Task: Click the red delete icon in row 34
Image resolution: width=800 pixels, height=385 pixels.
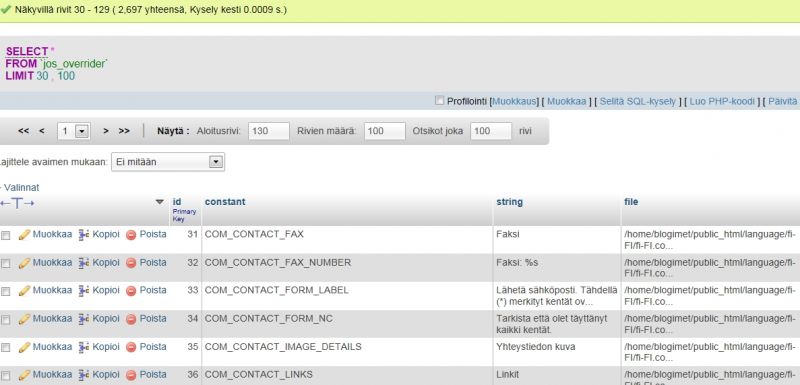Action: [x=131, y=319]
